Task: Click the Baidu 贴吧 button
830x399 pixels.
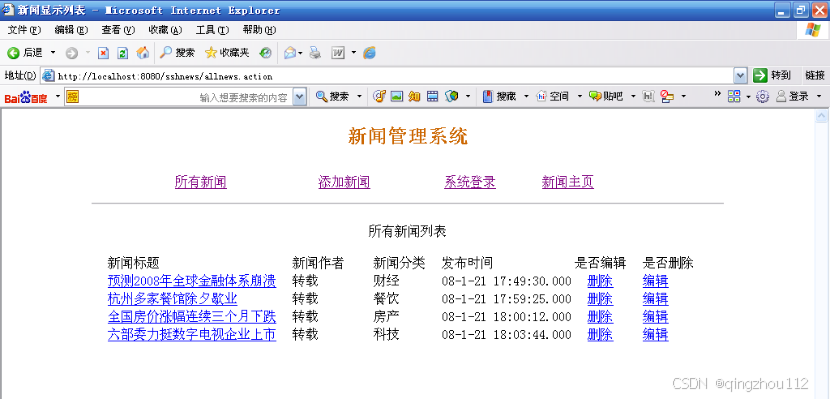Action: coord(606,96)
